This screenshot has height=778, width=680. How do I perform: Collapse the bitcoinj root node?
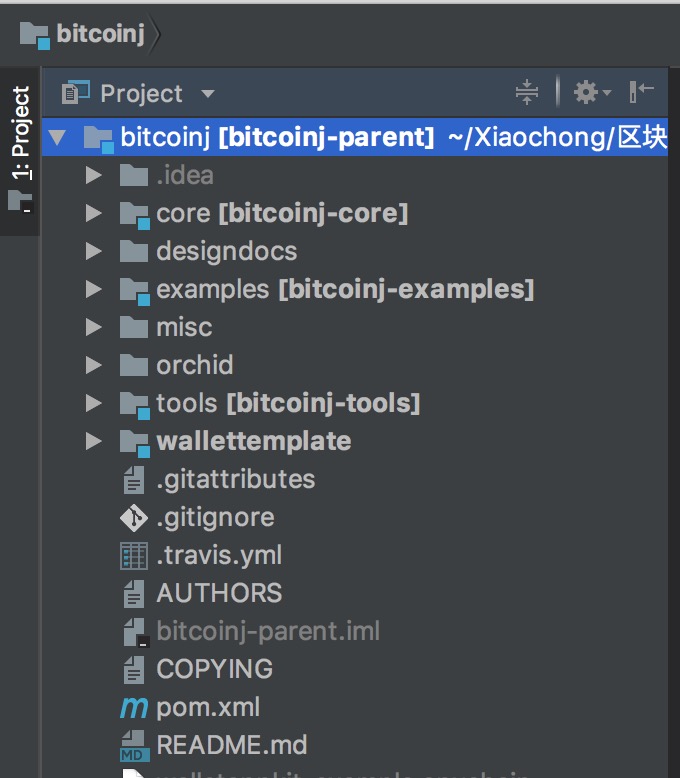click(58, 137)
